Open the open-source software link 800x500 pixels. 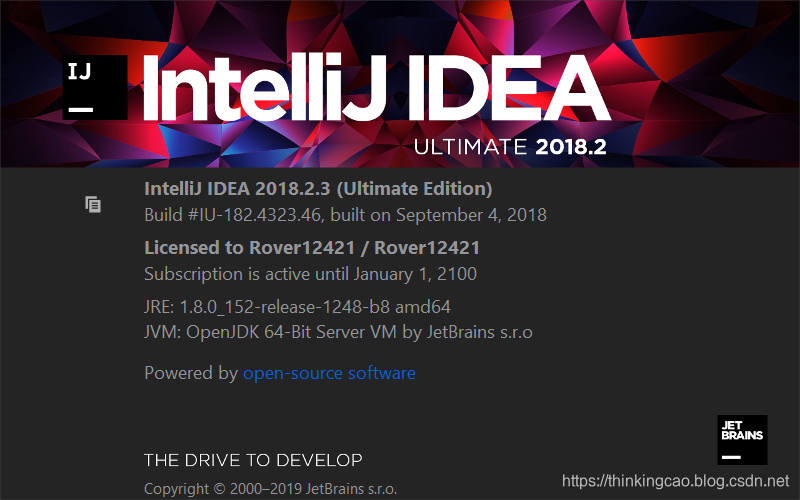(x=329, y=373)
